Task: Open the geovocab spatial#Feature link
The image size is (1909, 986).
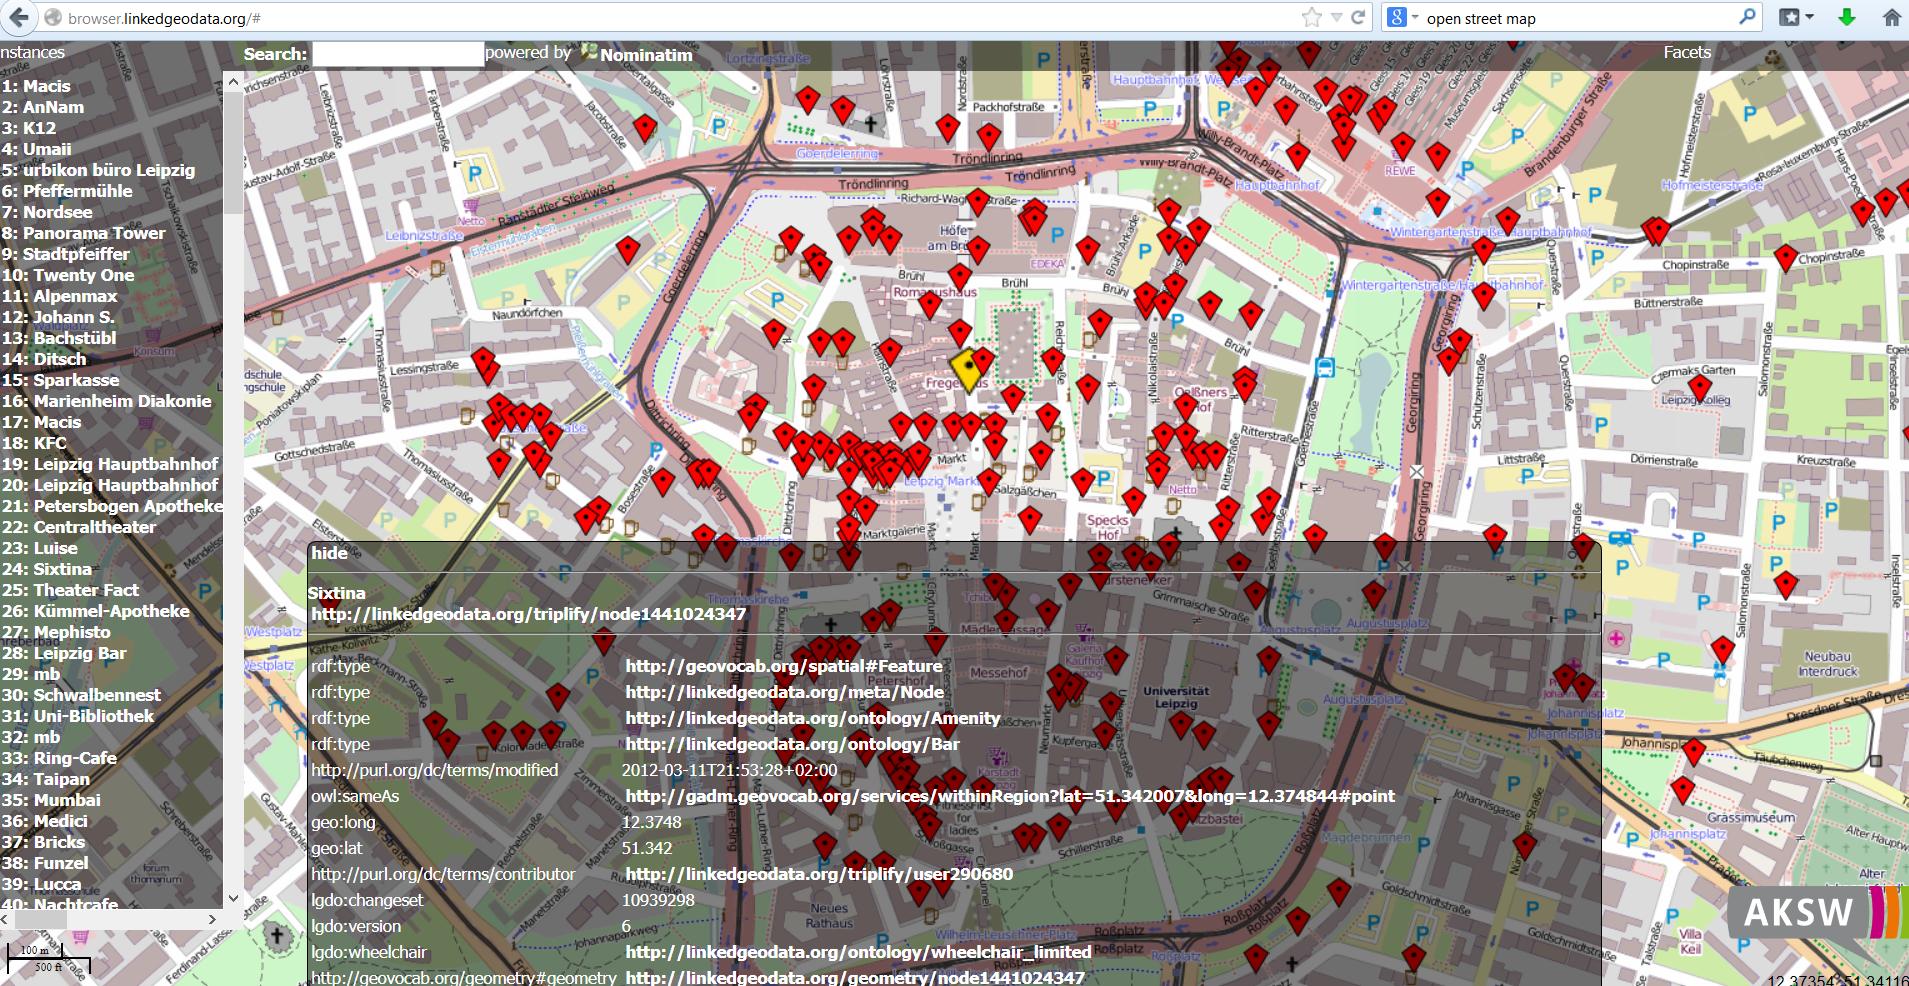Action: [x=783, y=666]
